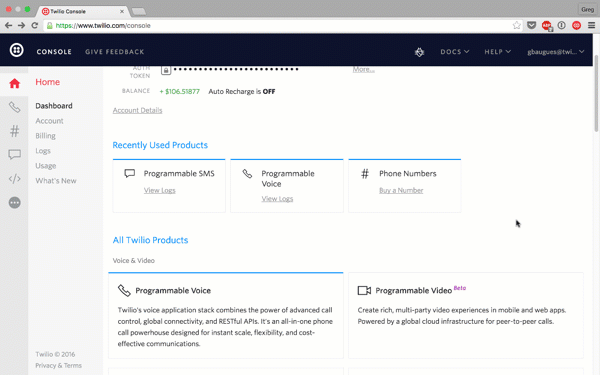Open Programmable Voice phone sidebar icon
The height and width of the screenshot is (375, 600).
coord(15,107)
